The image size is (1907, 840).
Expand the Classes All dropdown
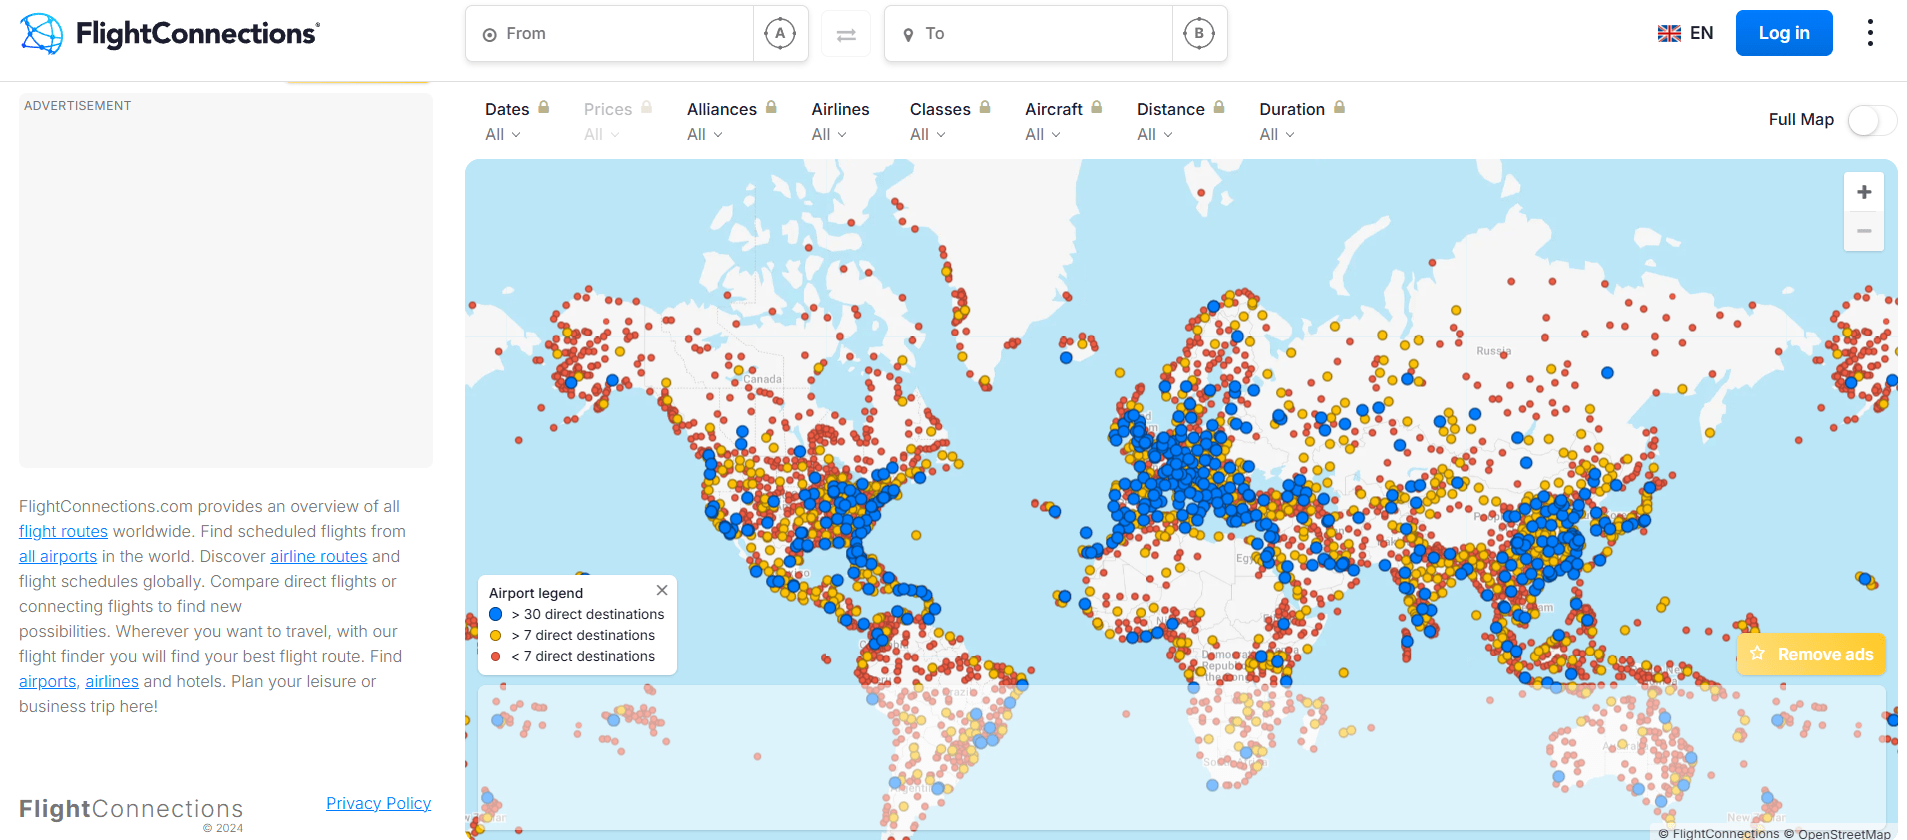pos(928,134)
